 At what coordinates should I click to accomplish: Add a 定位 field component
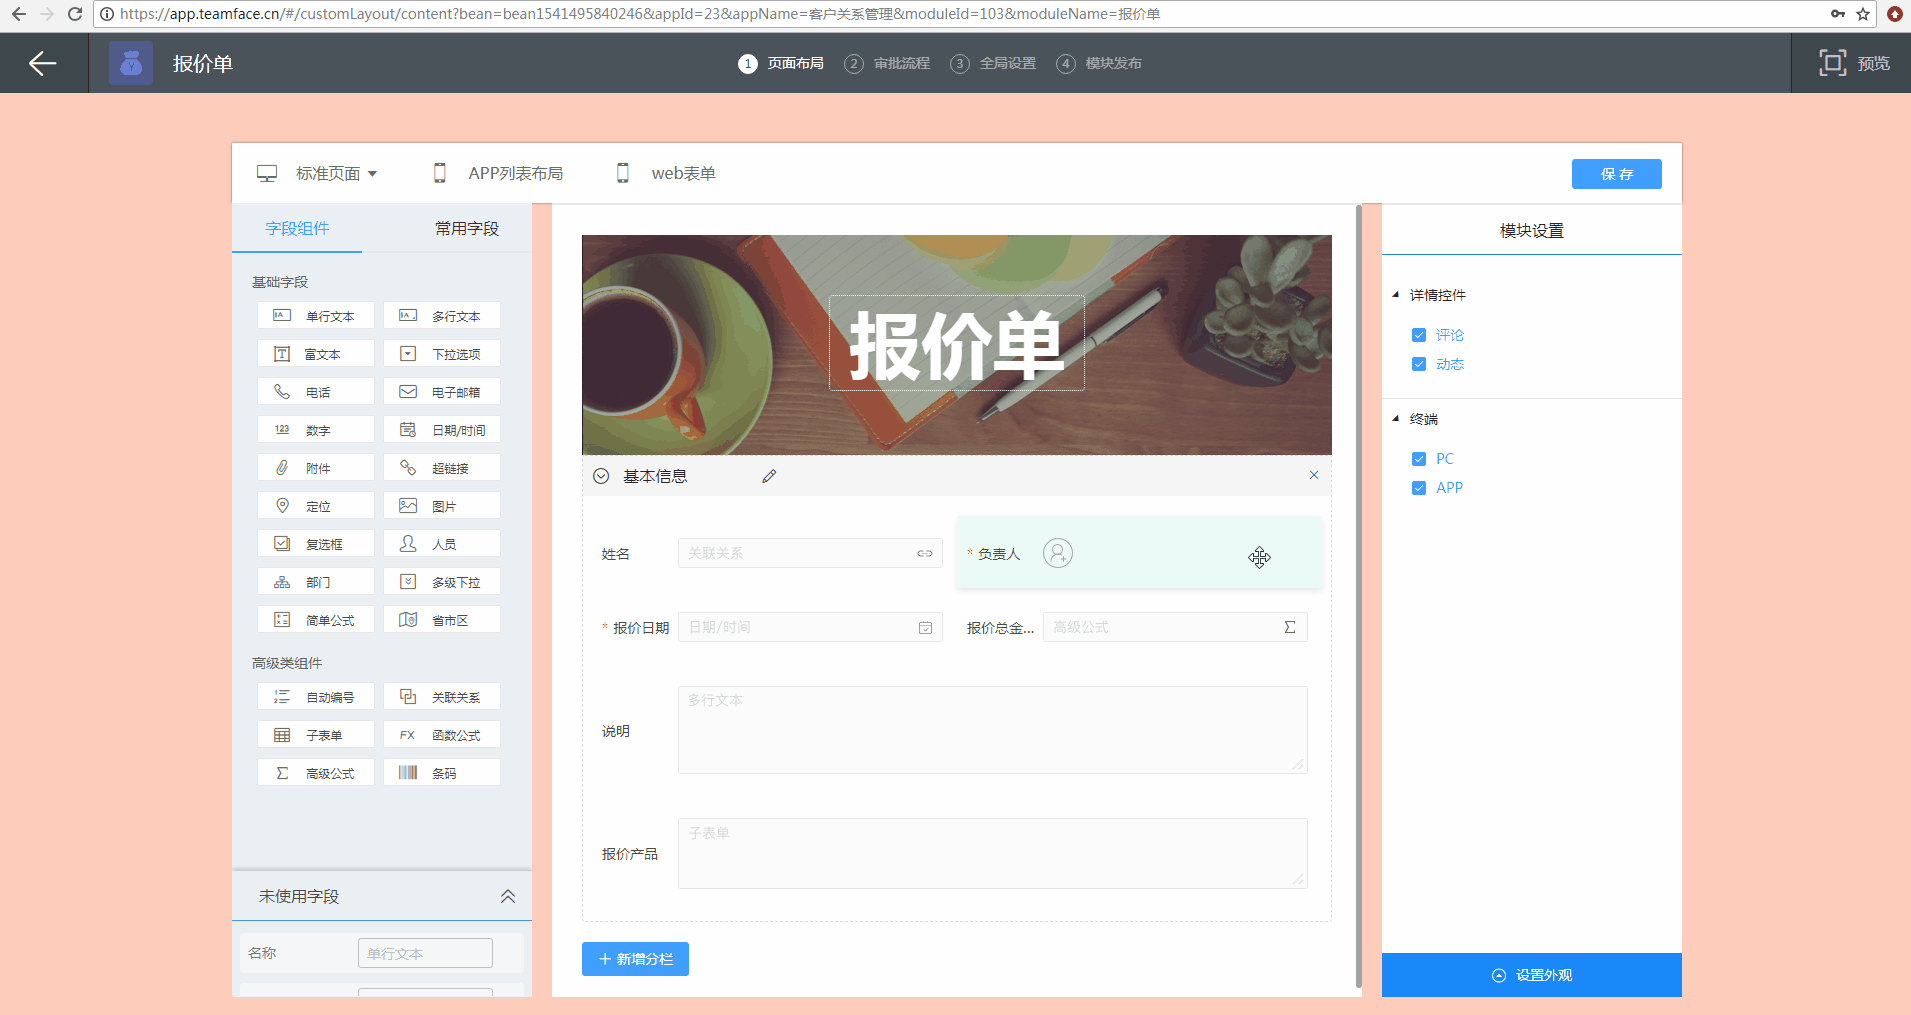(x=316, y=506)
